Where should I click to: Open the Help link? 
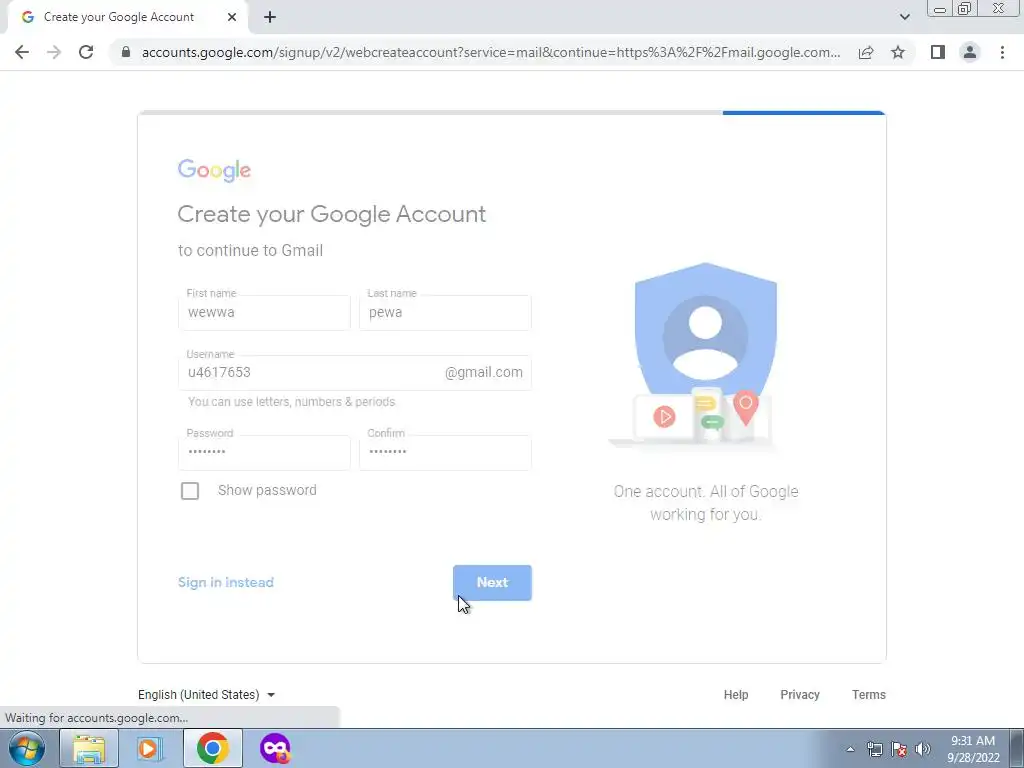(736, 695)
